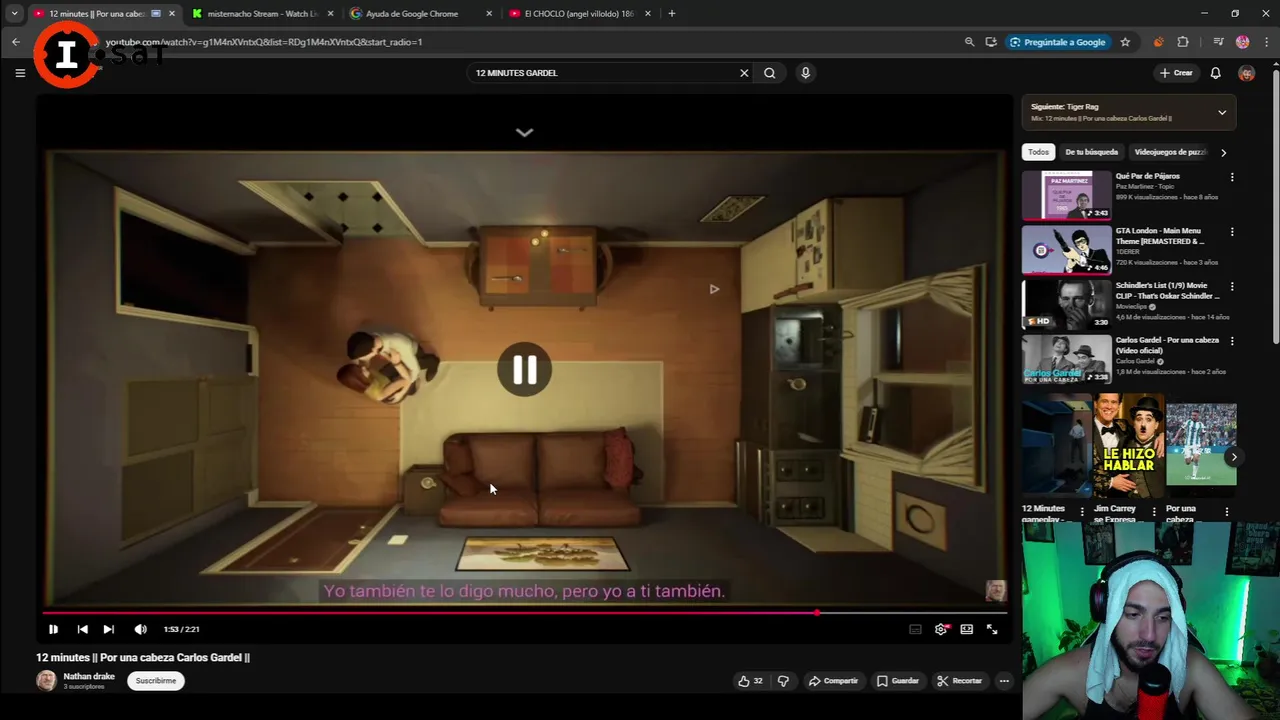Clear the search text with the X
Viewport: 1280px width, 720px height.
pos(744,73)
